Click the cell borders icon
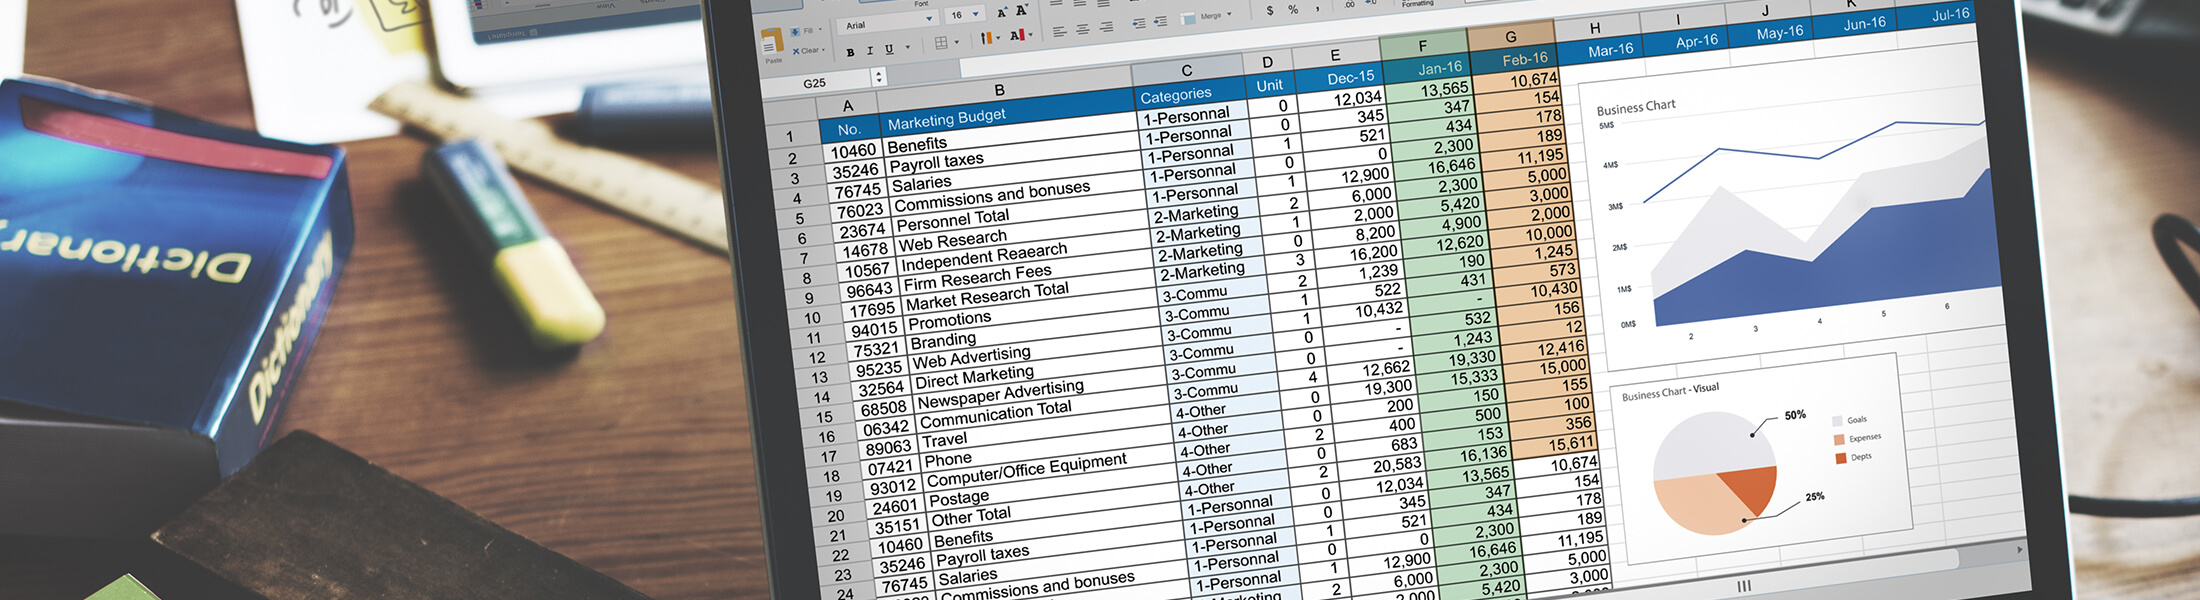 [x=941, y=43]
